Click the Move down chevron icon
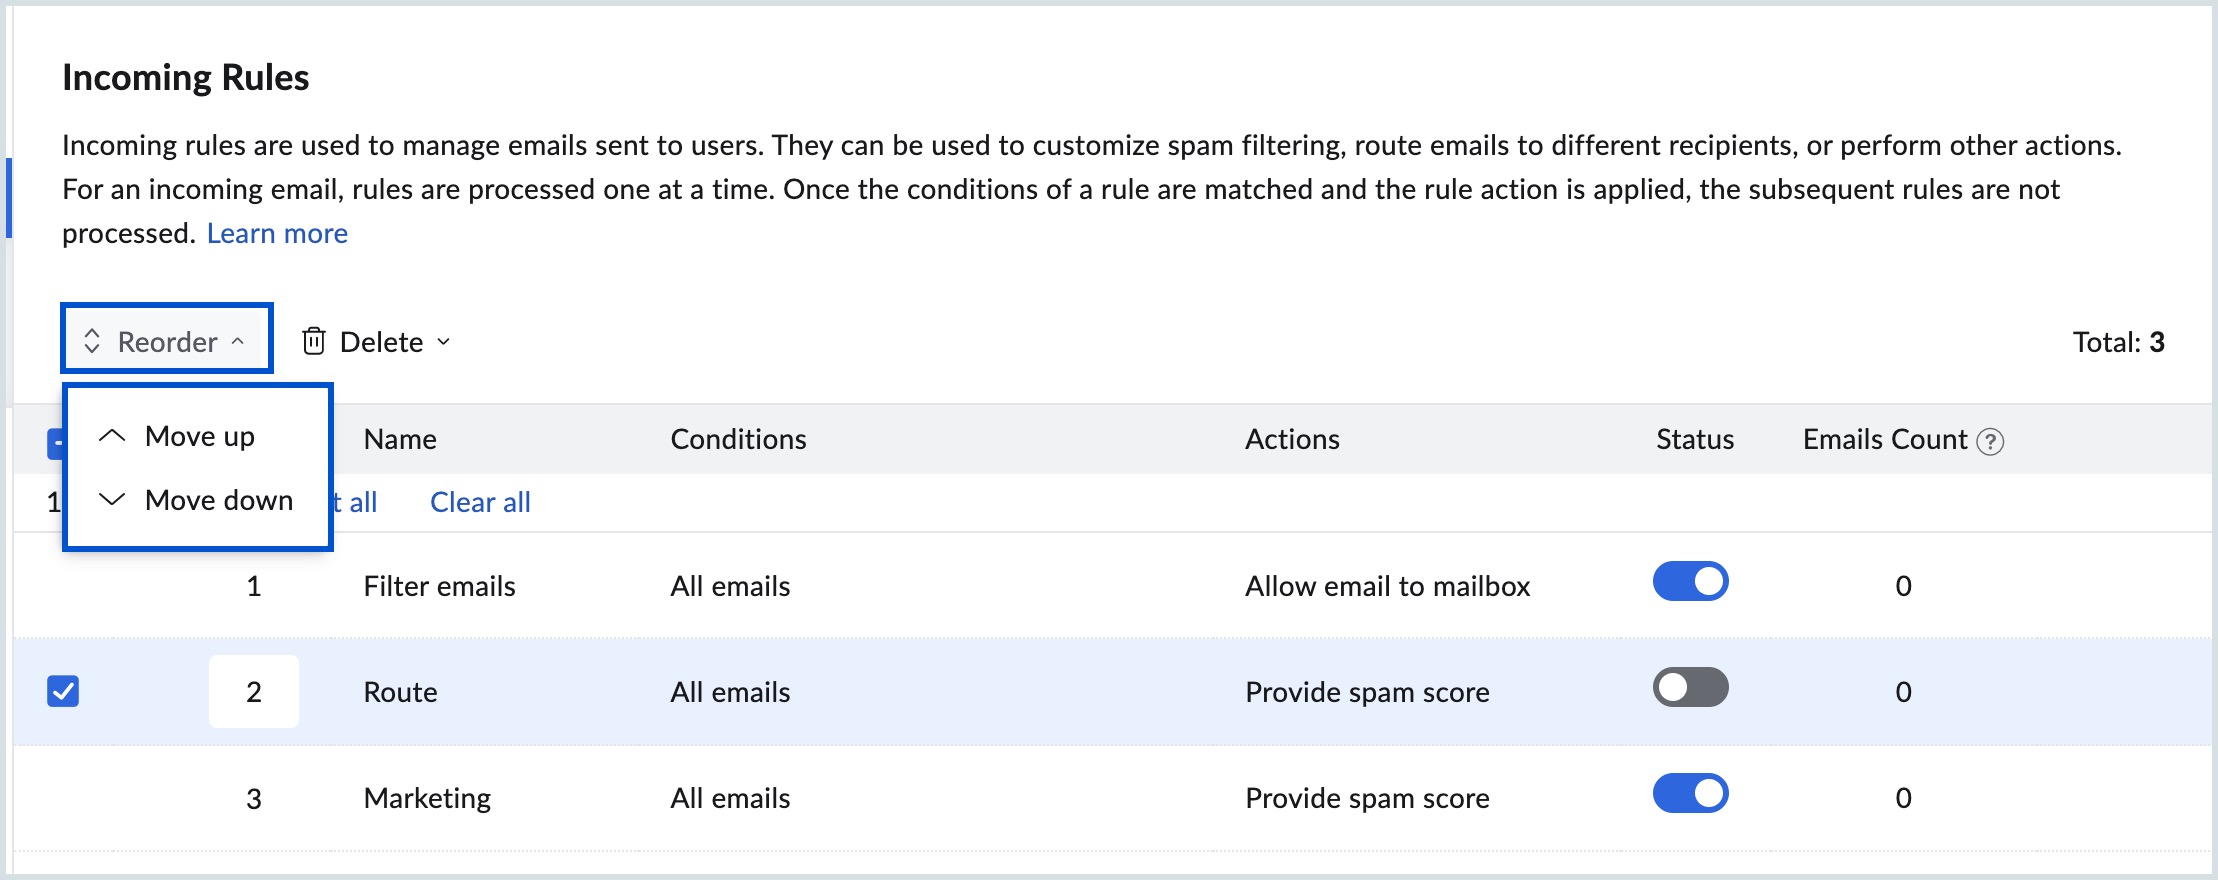The width and height of the screenshot is (2218, 880). 112,499
